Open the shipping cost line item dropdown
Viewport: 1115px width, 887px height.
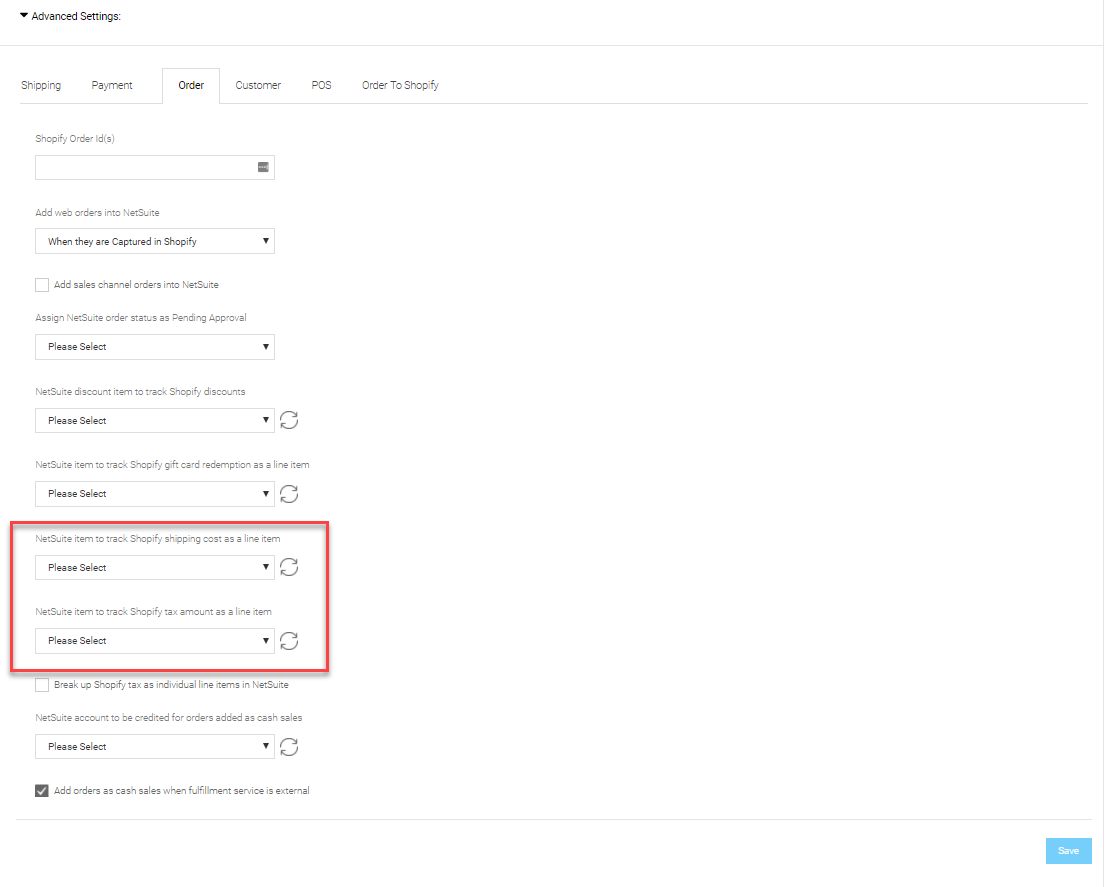click(x=154, y=567)
